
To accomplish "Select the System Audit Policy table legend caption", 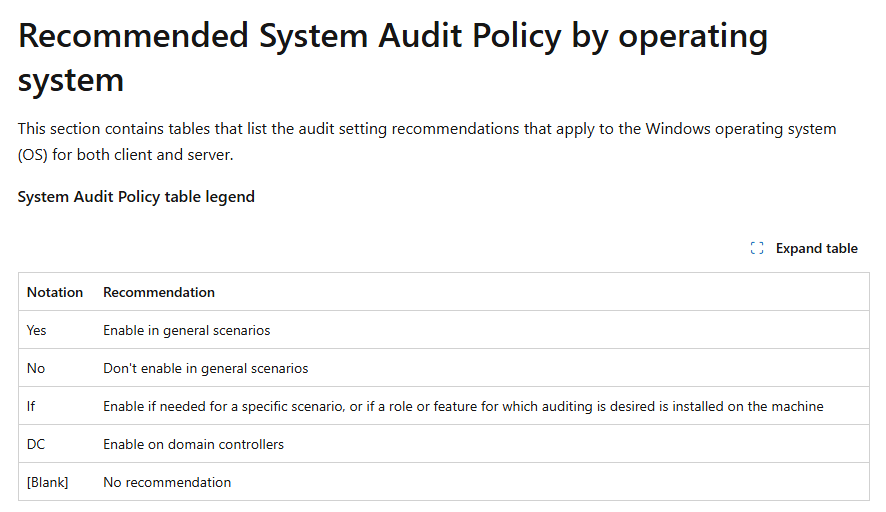I will point(136,197).
